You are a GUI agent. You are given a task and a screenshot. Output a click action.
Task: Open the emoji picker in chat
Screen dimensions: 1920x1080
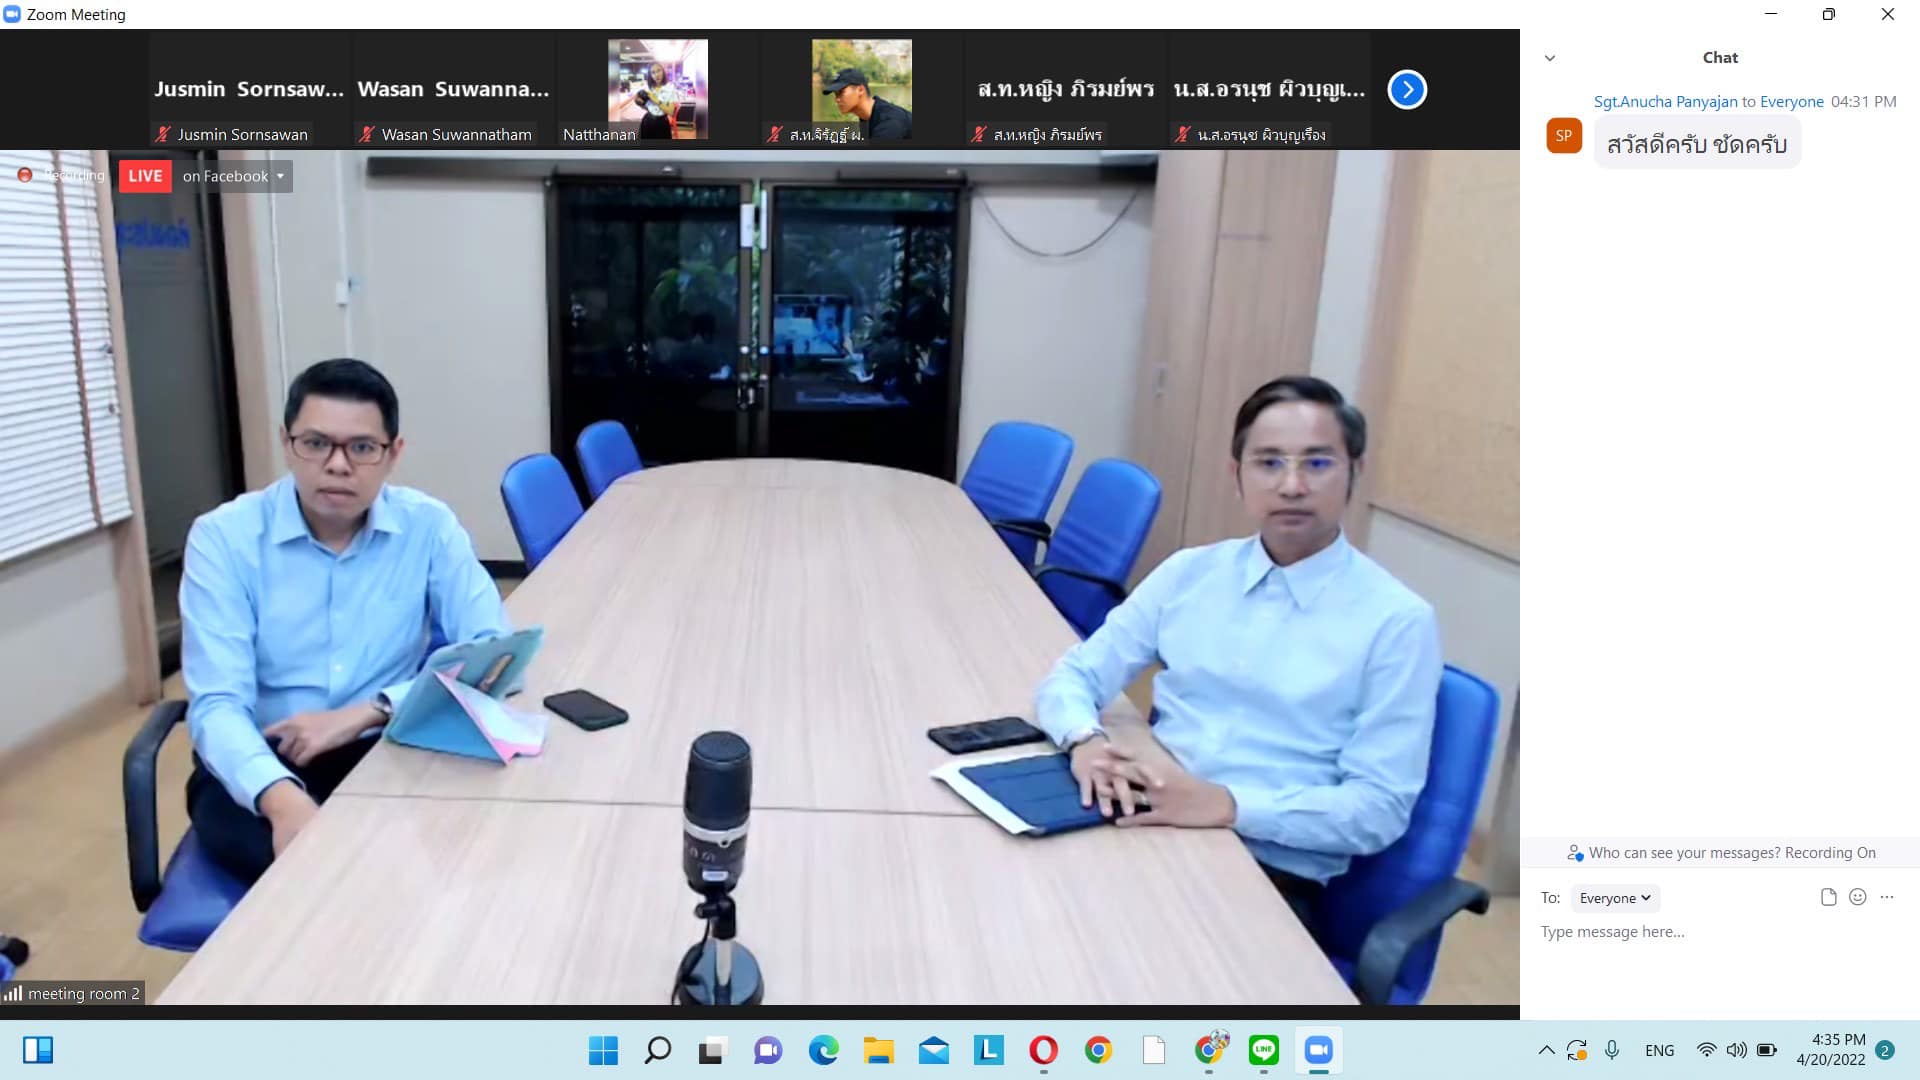click(x=1857, y=897)
